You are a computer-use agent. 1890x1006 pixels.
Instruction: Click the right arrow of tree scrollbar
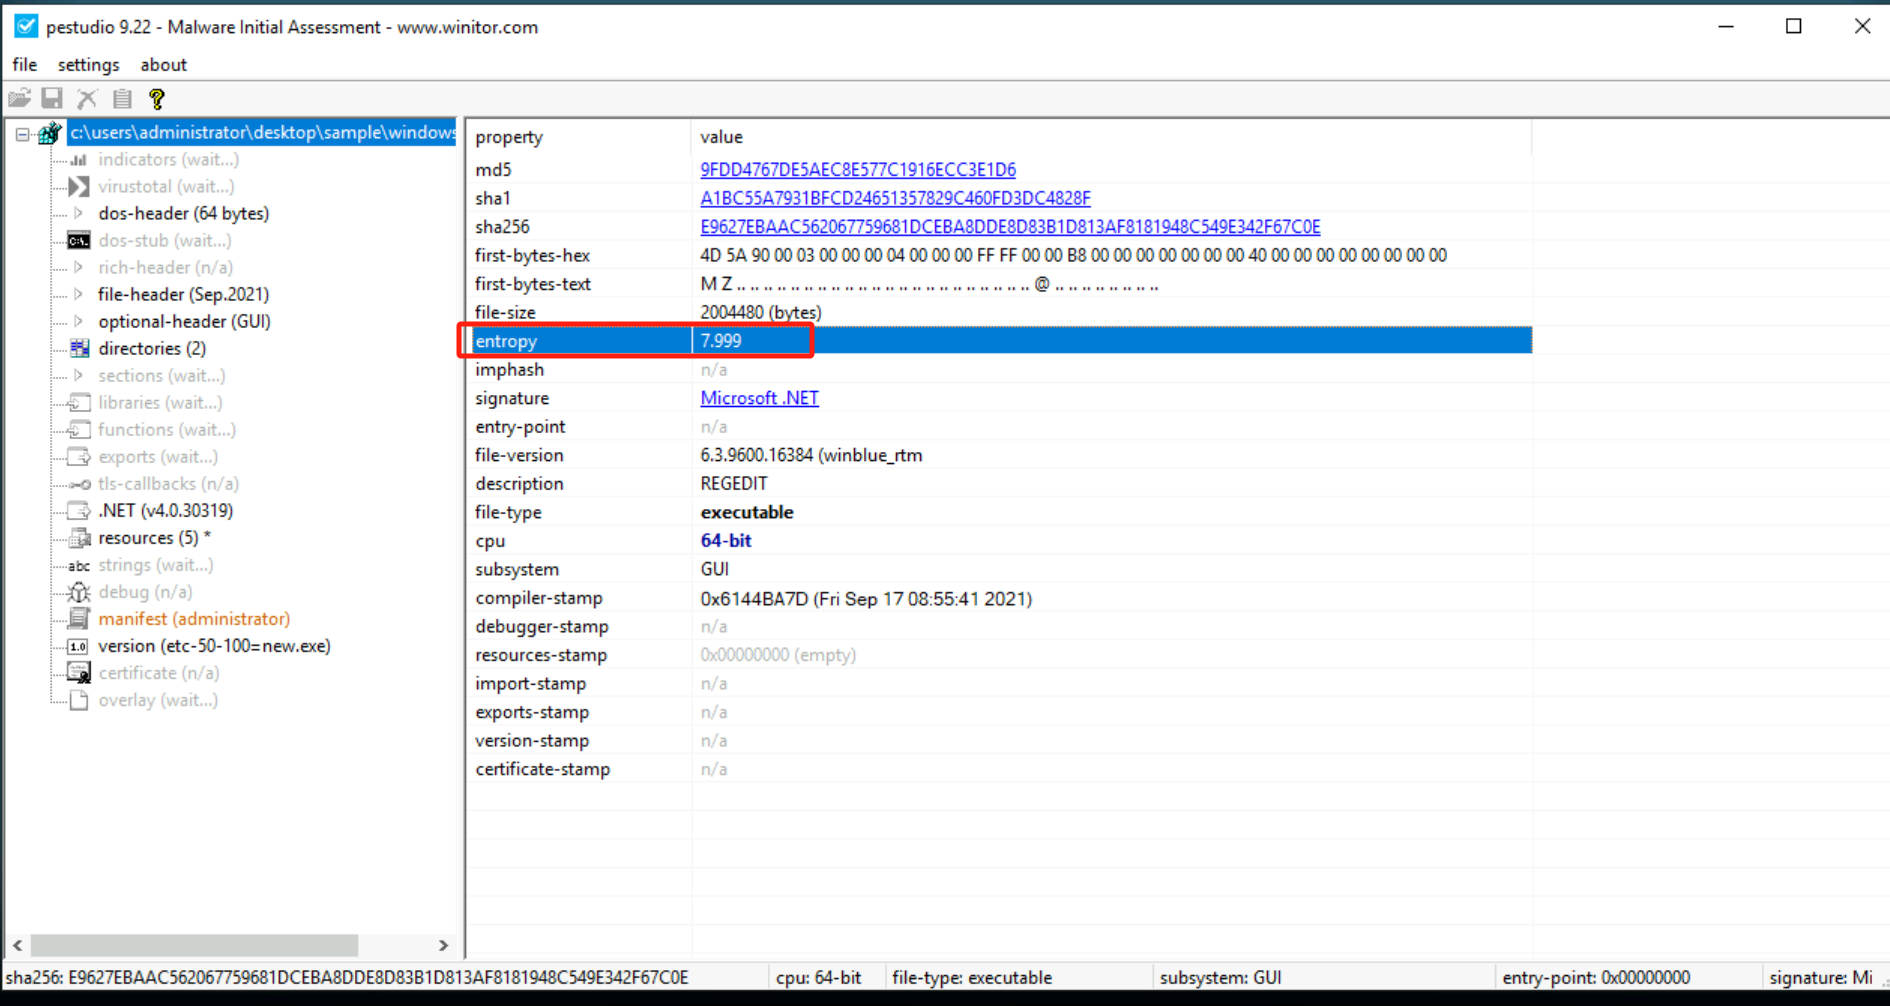(x=443, y=945)
